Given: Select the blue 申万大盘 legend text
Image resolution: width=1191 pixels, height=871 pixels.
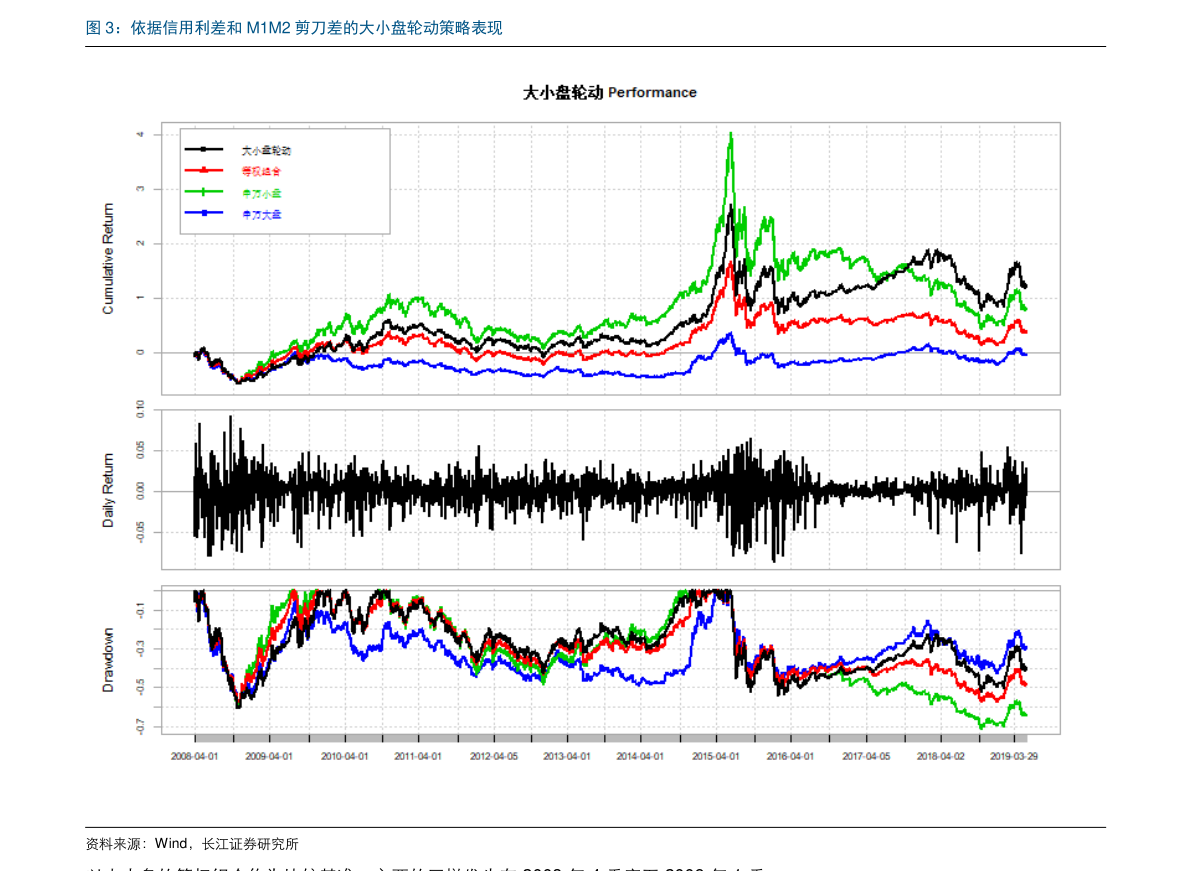Looking at the screenshot, I should pos(261,214).
